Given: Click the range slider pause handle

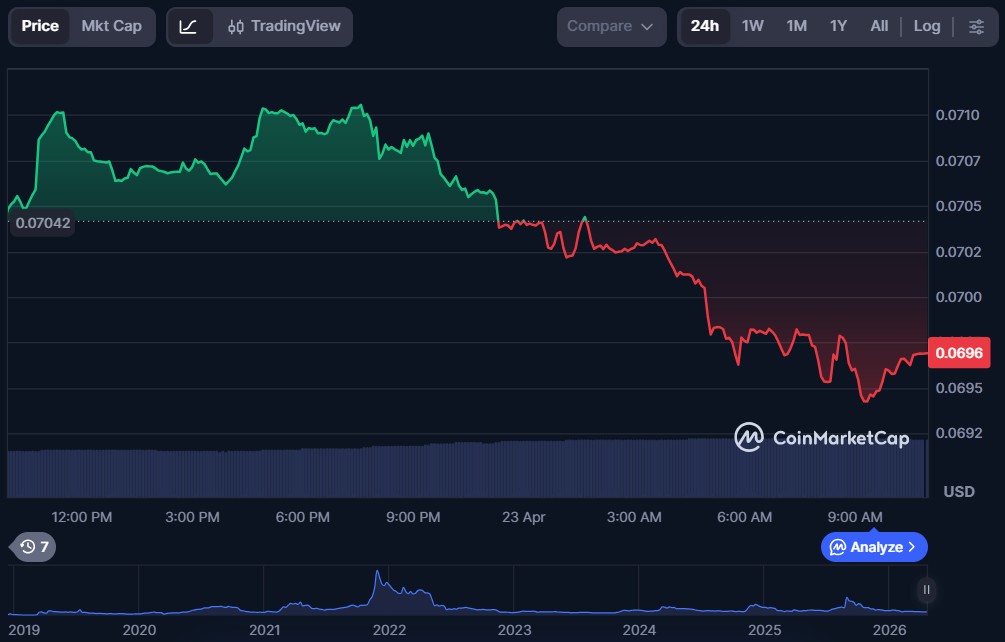Looking at the screenshot, I should coord(927,590).
